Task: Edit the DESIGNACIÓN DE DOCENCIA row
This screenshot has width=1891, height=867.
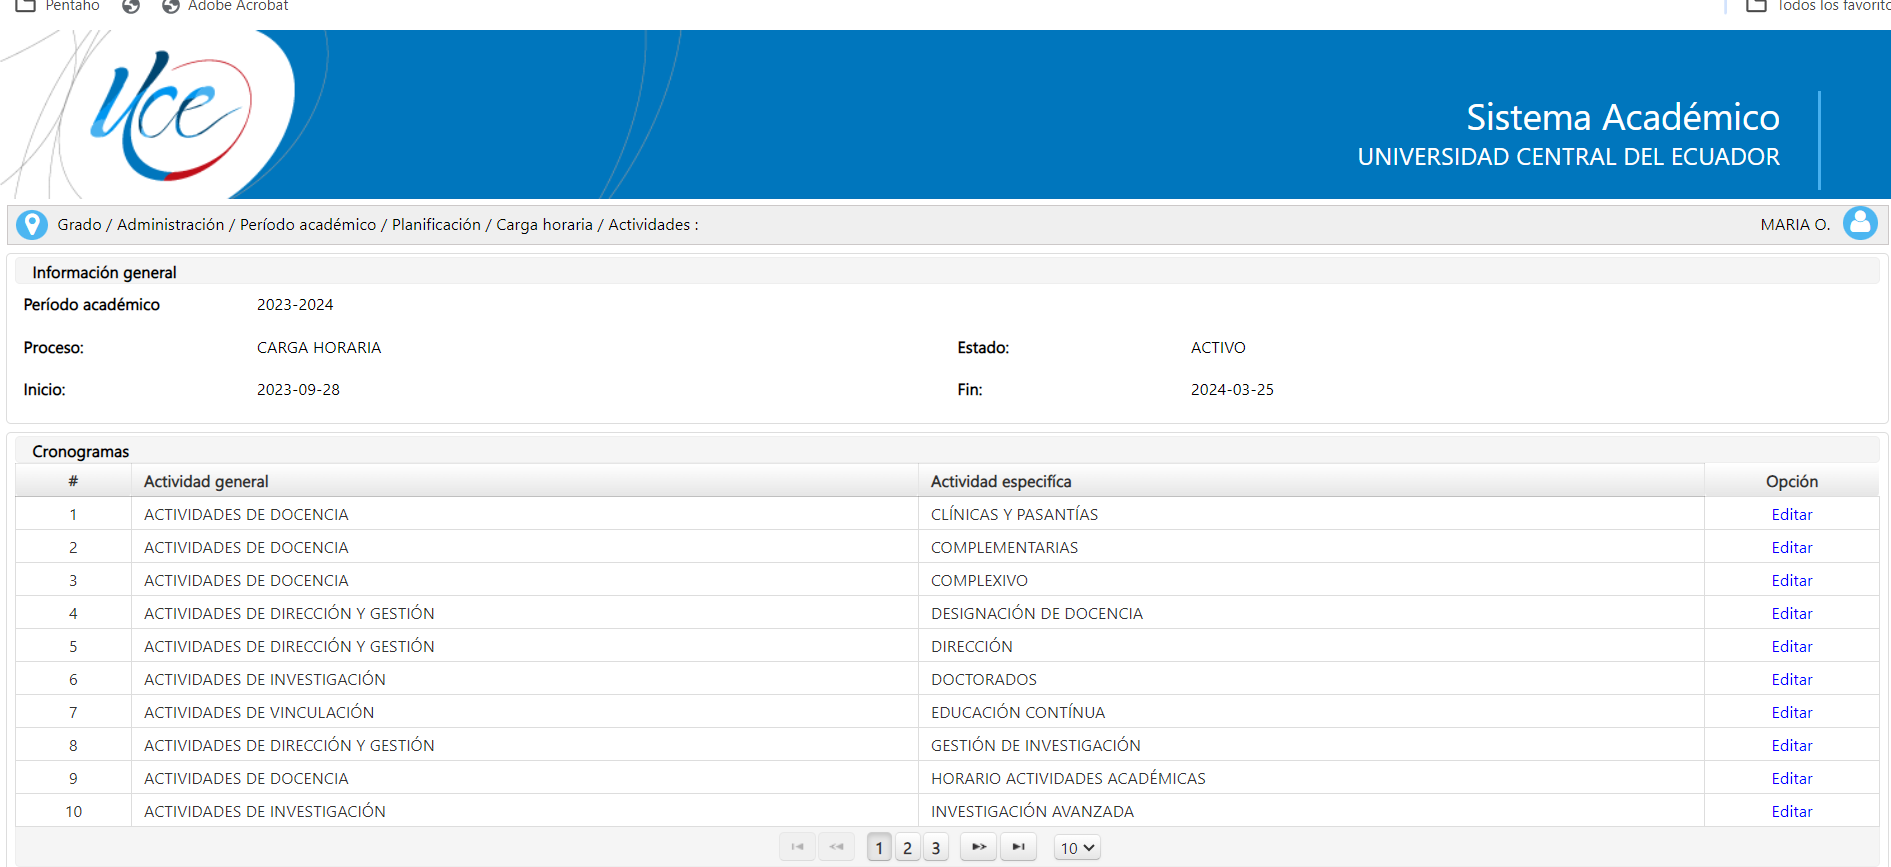Action: click(1791, 613)
